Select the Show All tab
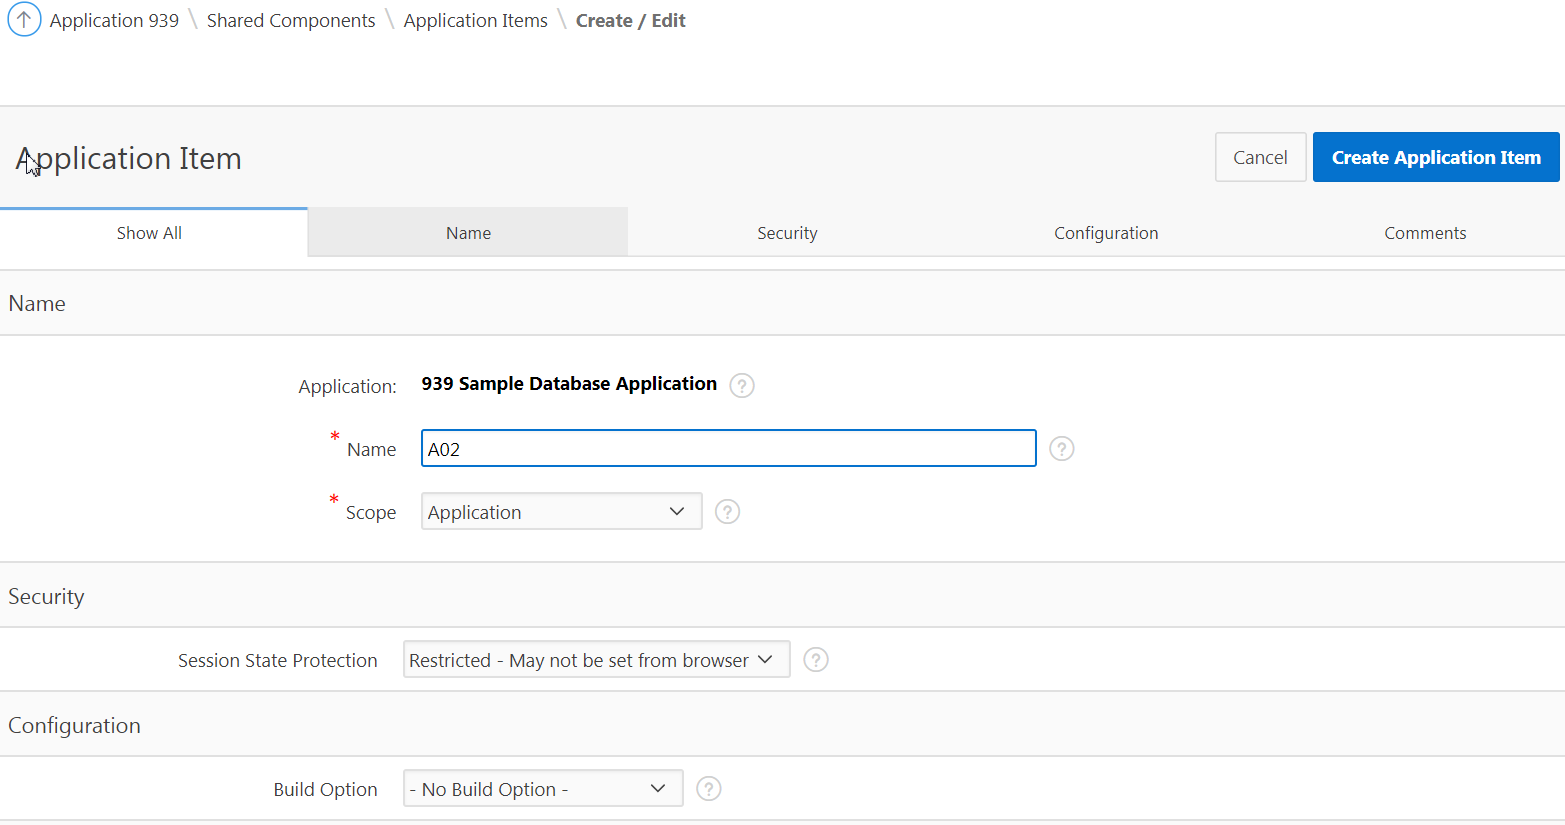Viewport: 1565px width, 825px height. (x=149, y=232)
